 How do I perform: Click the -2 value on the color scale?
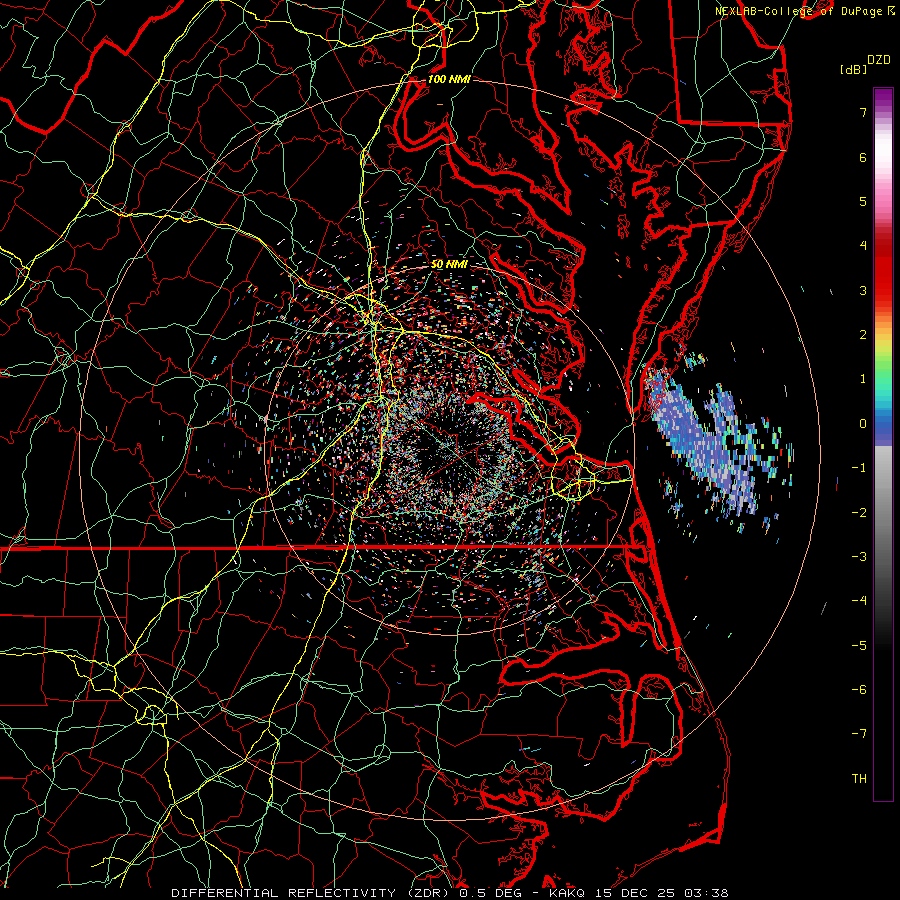(859, 512)
